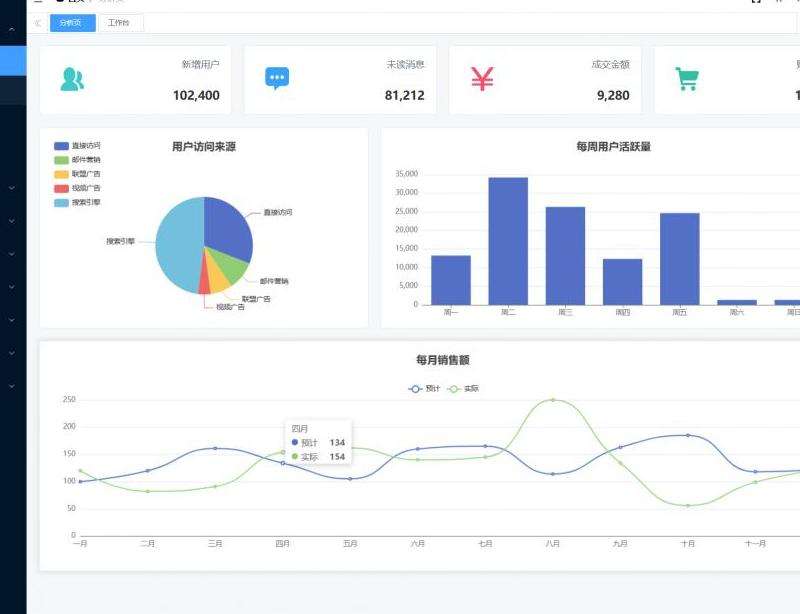Click the short 周六 bar
This screenshot has width=800, height=614.
(x=737, y=303)
